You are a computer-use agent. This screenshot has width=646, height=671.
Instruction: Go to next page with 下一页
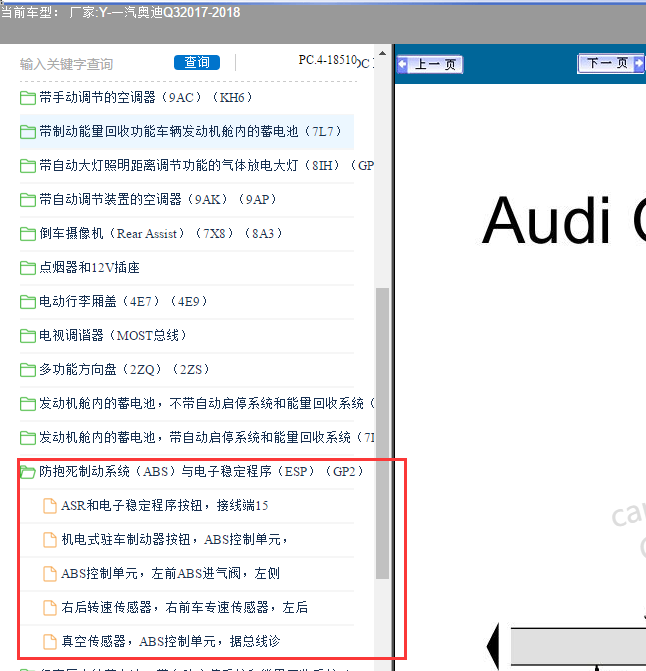pos(611,63)
